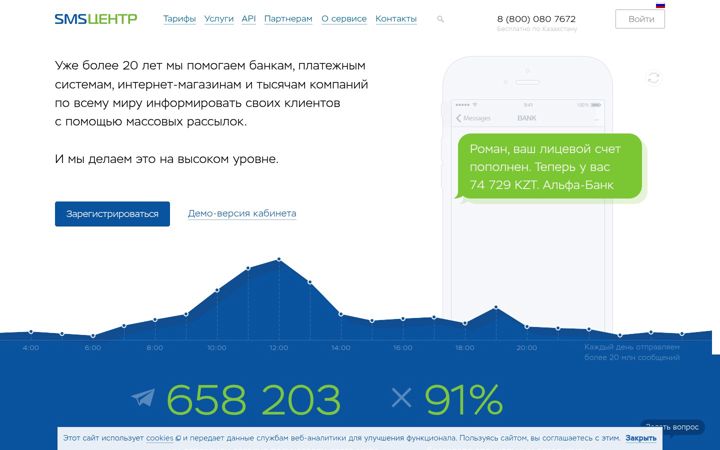Open the Демо-версия кабинета link

(x=242, y=214)
